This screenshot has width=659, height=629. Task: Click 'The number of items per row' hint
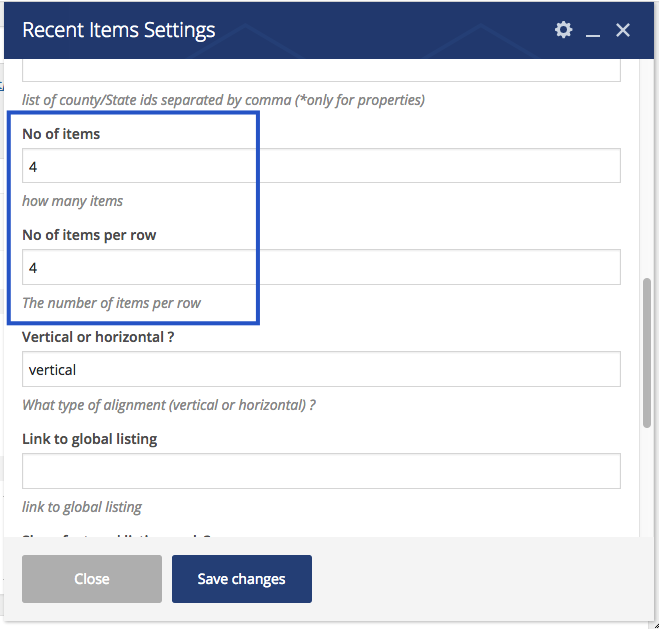pyautogui.click(x=111, y=303)
